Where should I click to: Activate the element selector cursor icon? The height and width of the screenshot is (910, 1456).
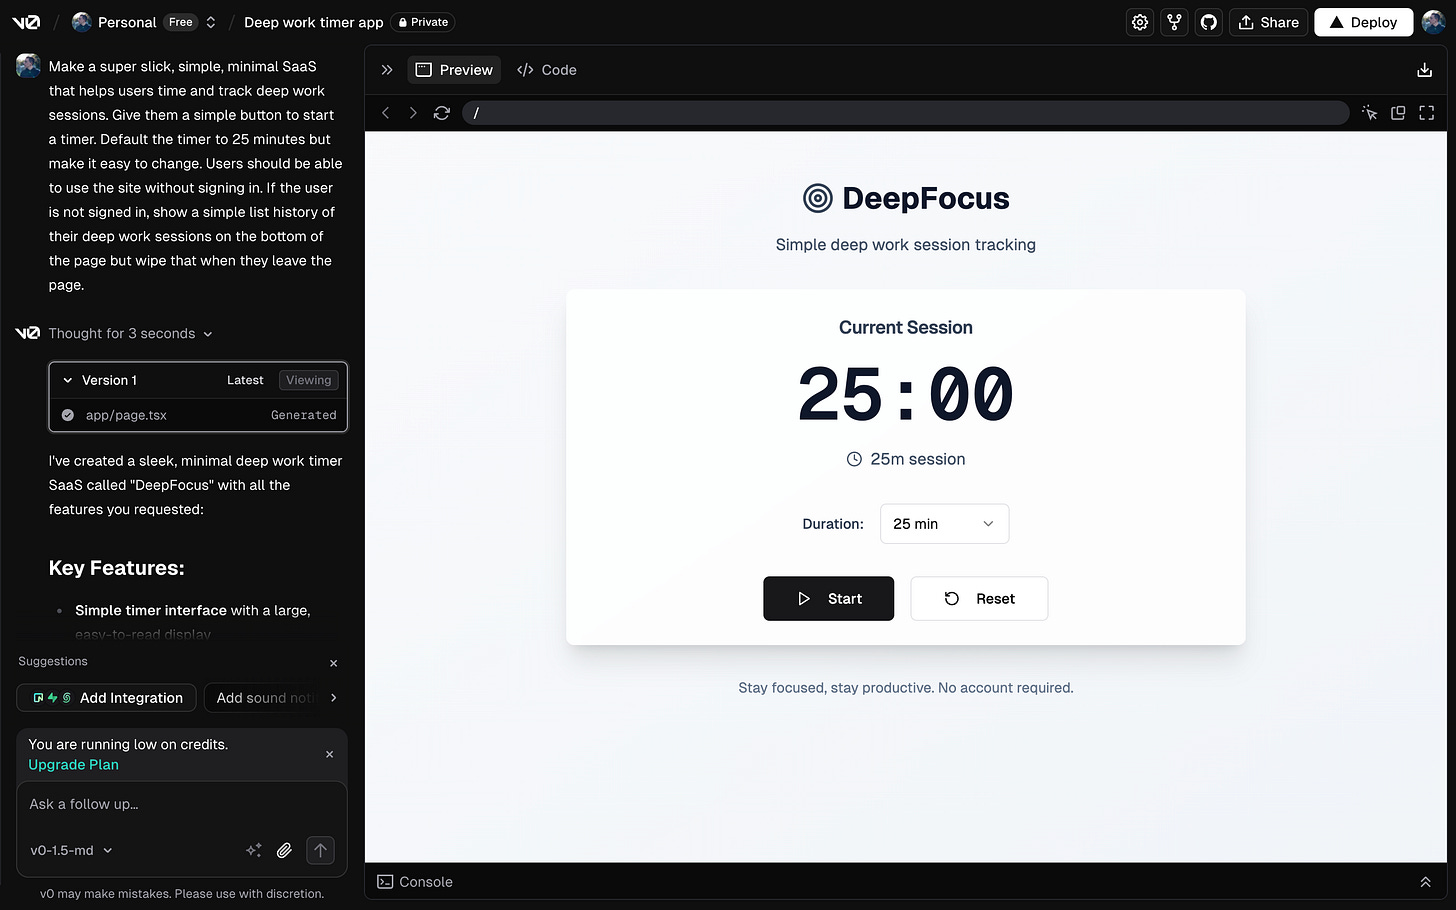pyautogui.click(x=1370, y=113)
